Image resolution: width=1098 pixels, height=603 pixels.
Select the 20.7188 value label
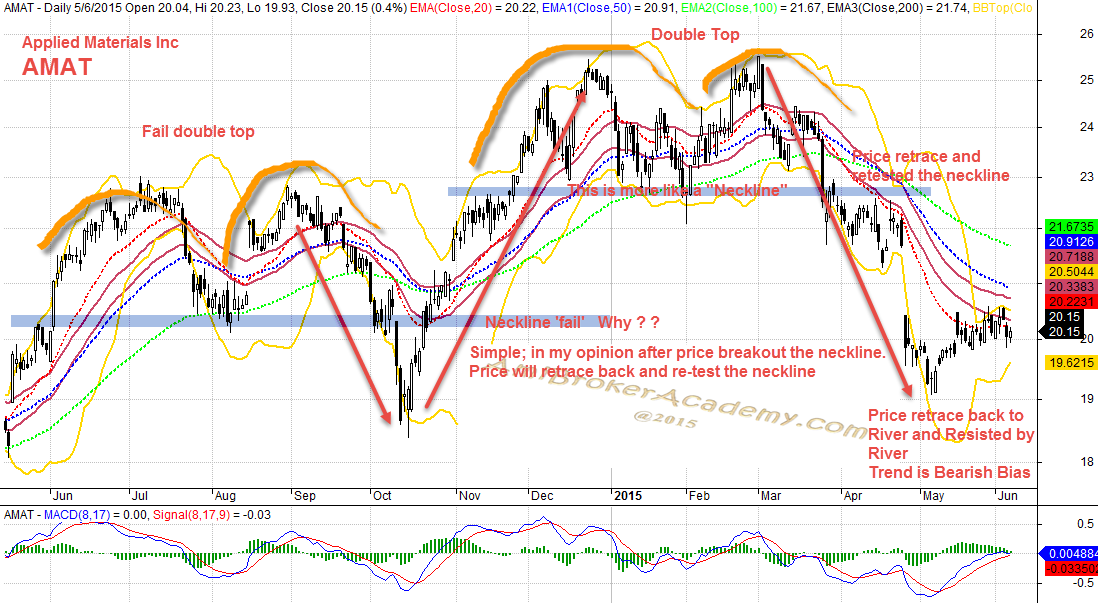pos(1071,257)
